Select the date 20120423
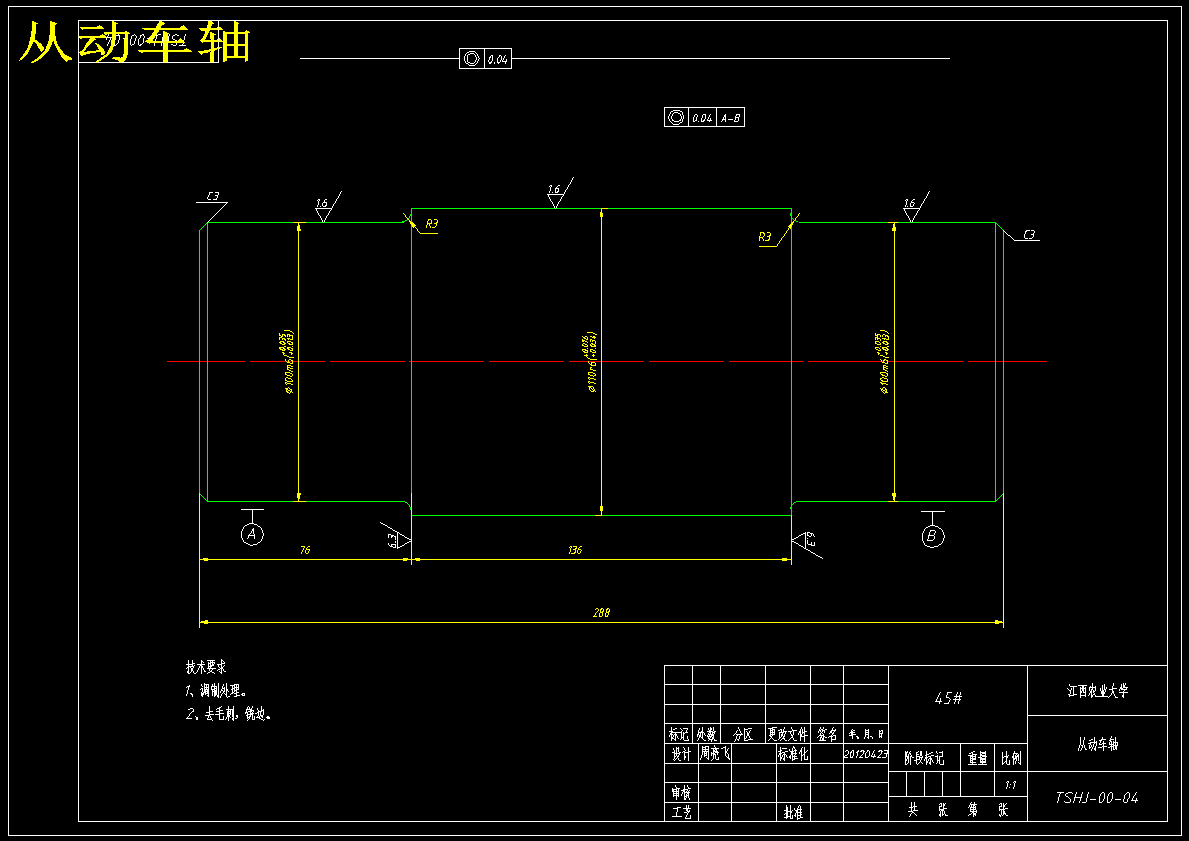1189x841 pixels. tap(865, 755)
